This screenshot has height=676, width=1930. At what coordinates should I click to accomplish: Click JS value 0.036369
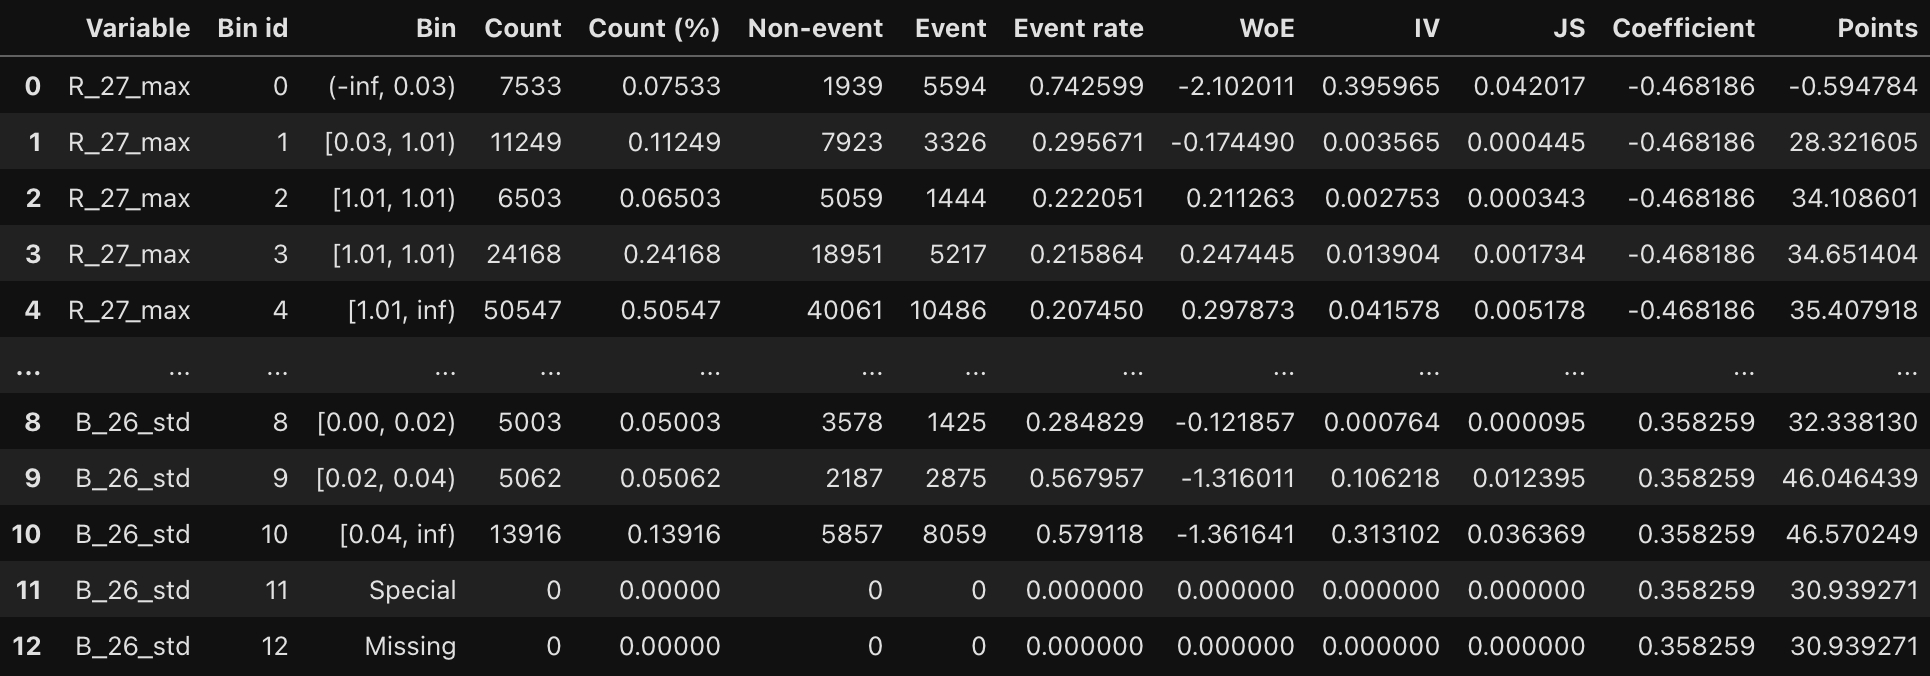click(x=1526, y=534)
